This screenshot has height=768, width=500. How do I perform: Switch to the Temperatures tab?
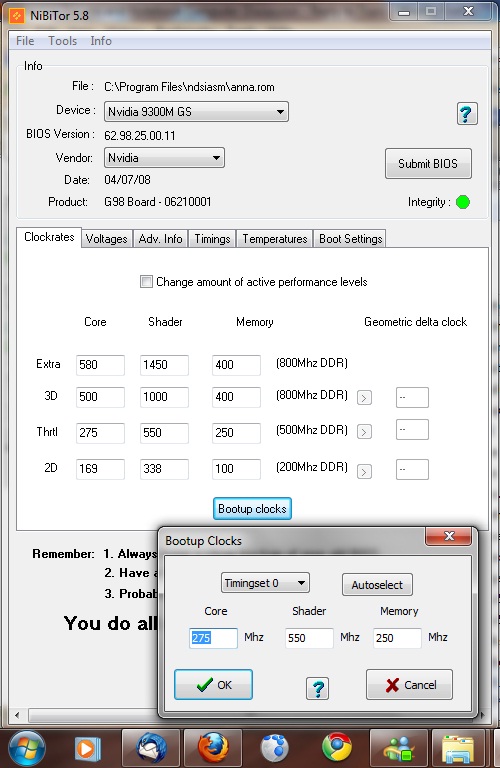(x=275, y=239)
